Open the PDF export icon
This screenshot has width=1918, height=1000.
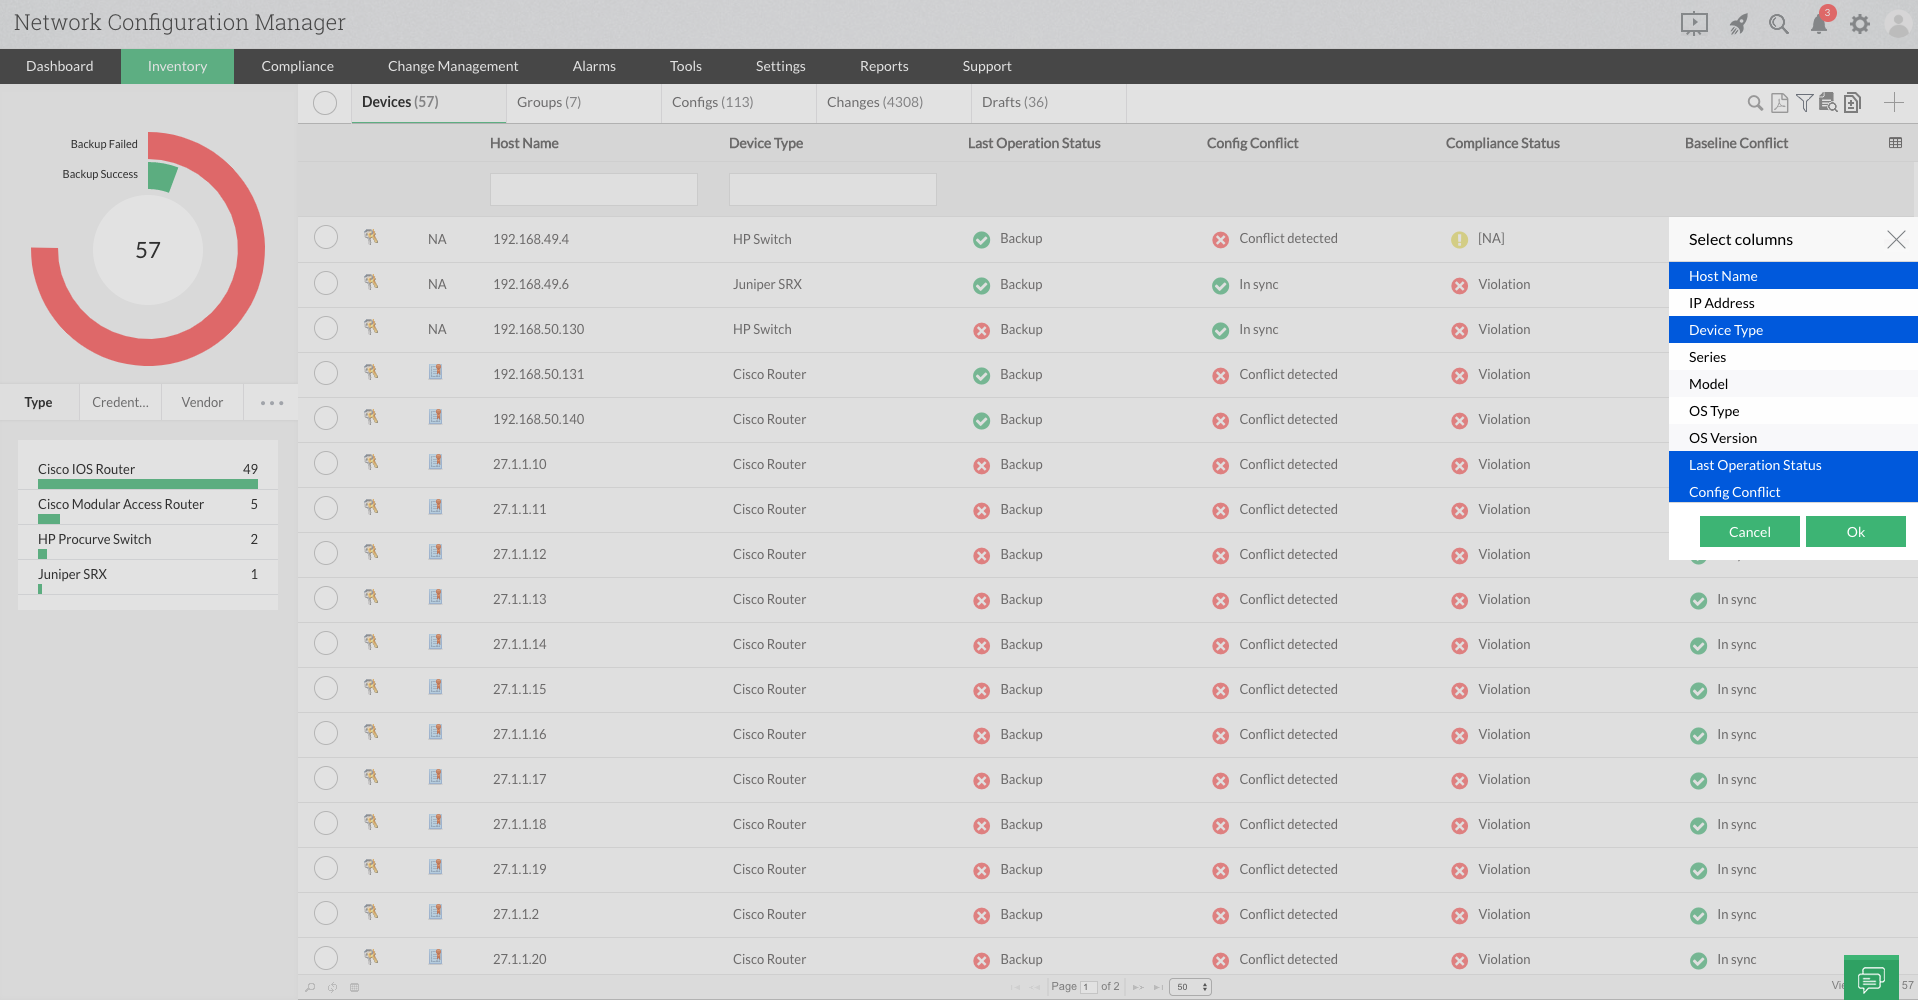click(x=1781, y=102)
